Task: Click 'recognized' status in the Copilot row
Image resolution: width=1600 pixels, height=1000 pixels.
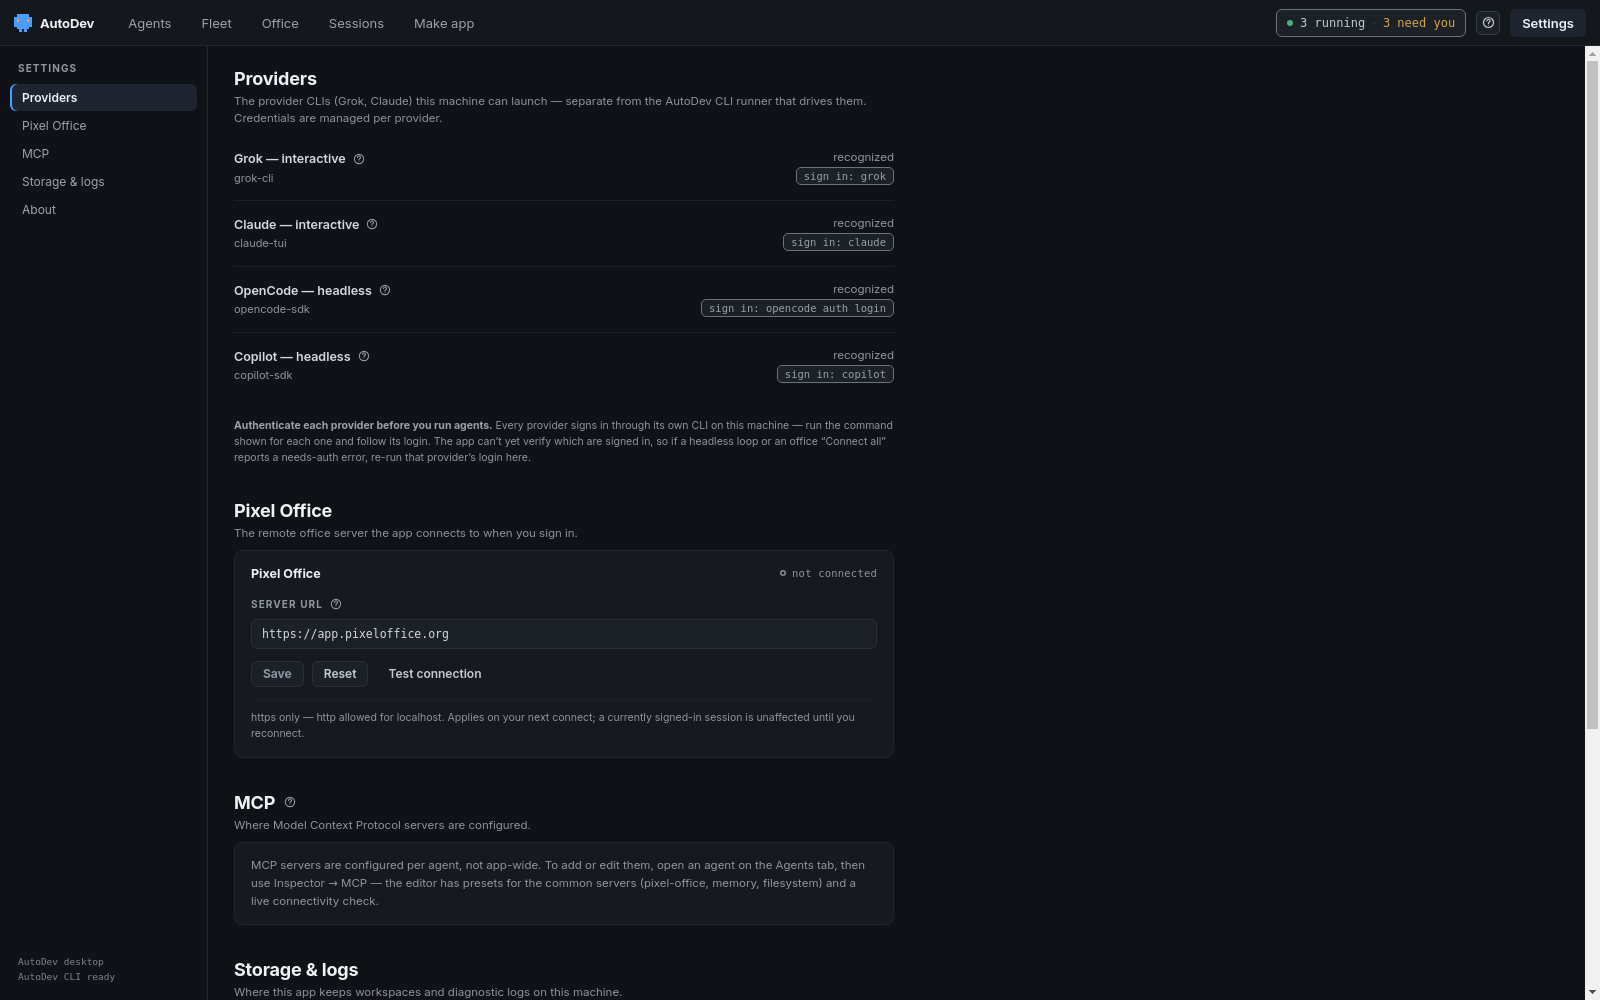Action: pyautogui.click(x=863, y=355)
